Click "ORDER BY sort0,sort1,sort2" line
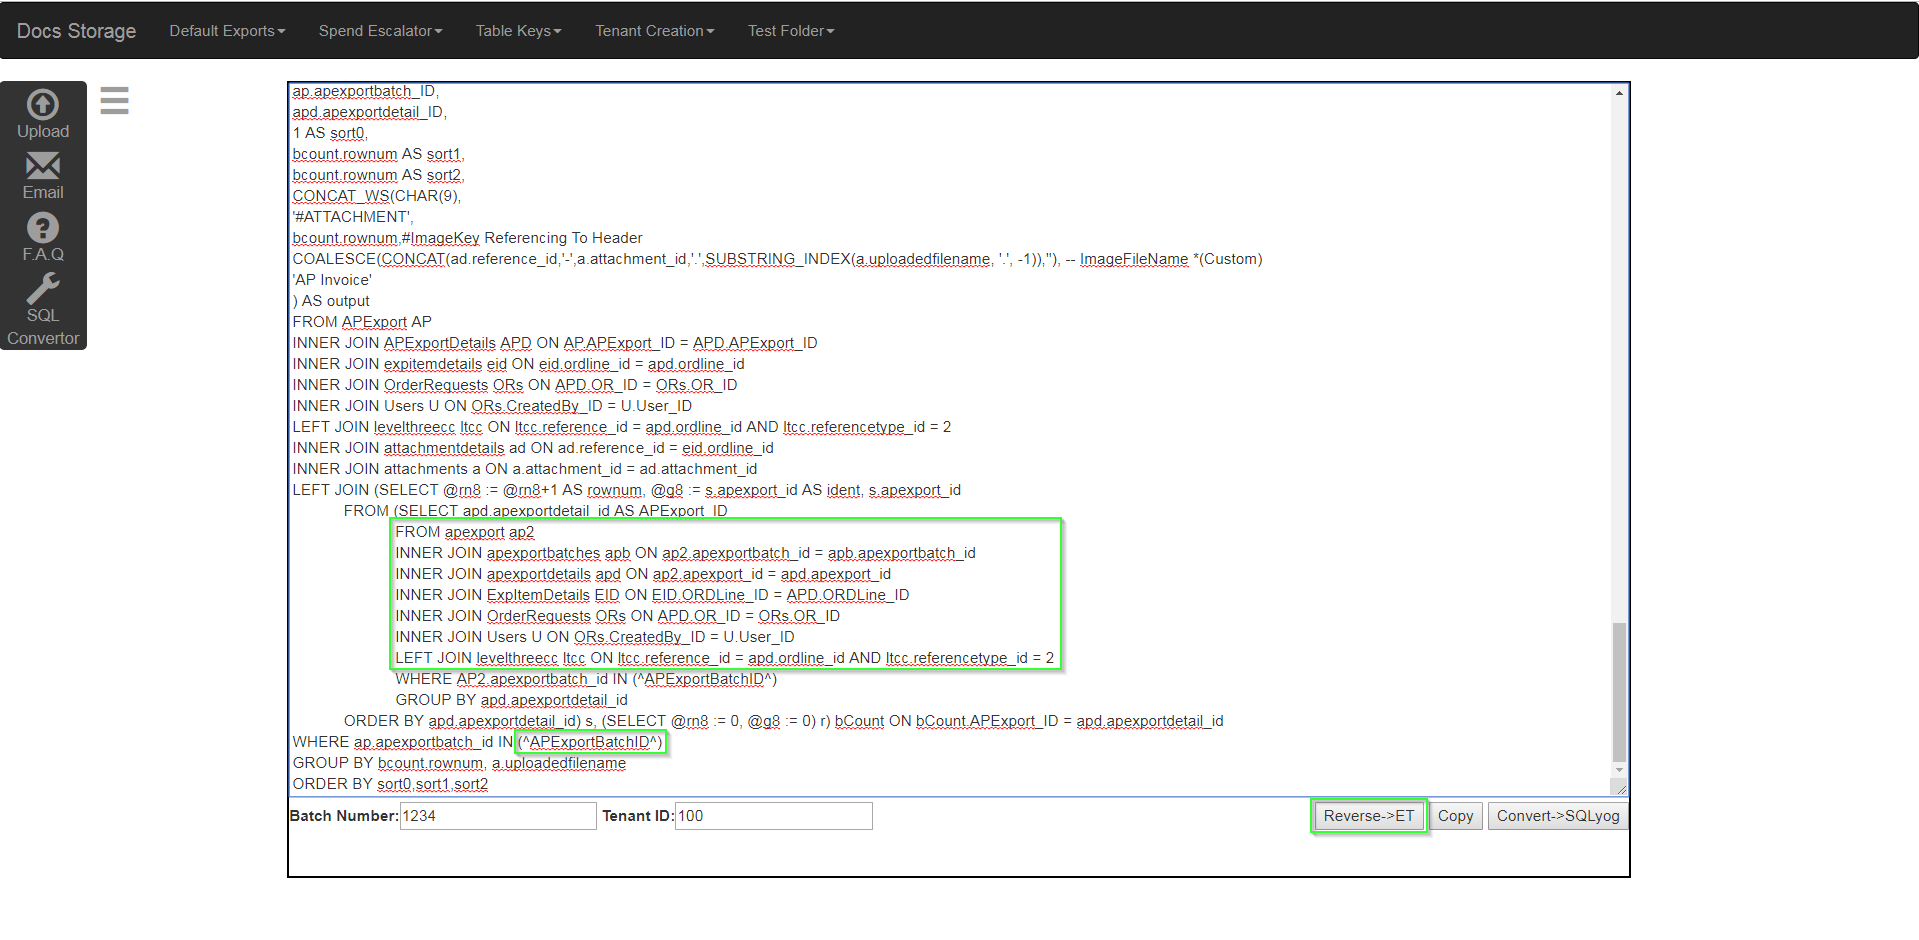The image size is (1919, 940). (x=390, y=784)
